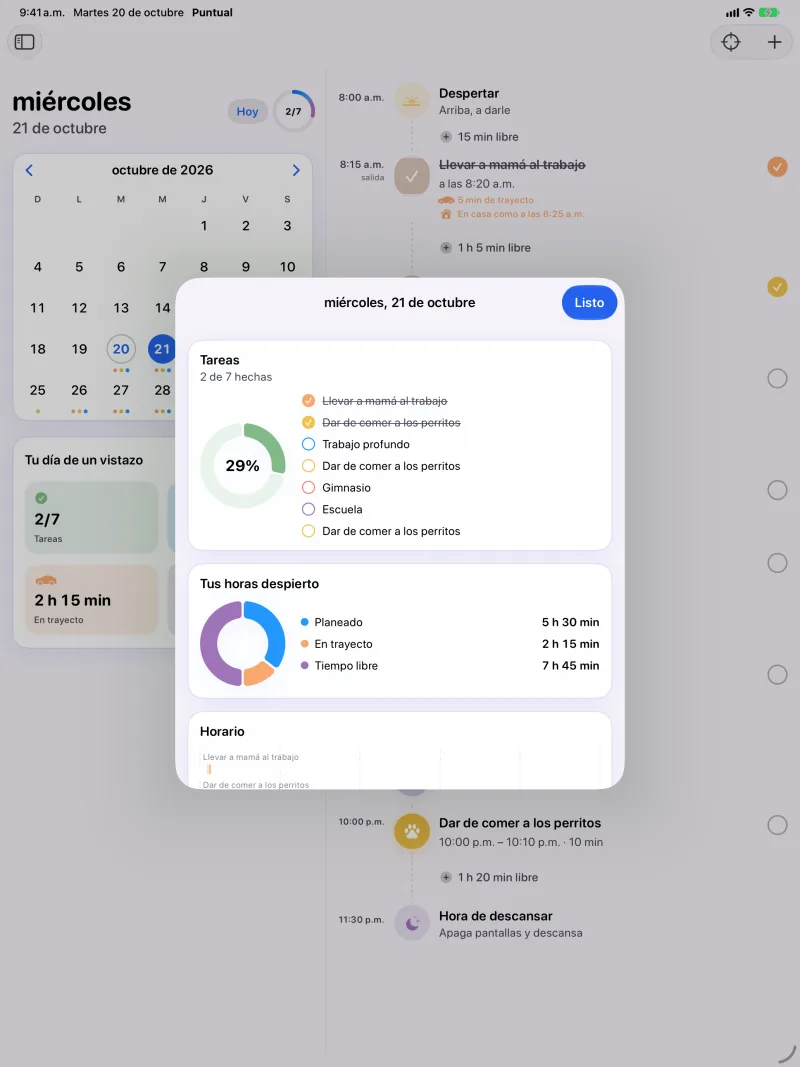Tap the crosshair focus icon
The image size is (800, 1067).
click(731, 42)
